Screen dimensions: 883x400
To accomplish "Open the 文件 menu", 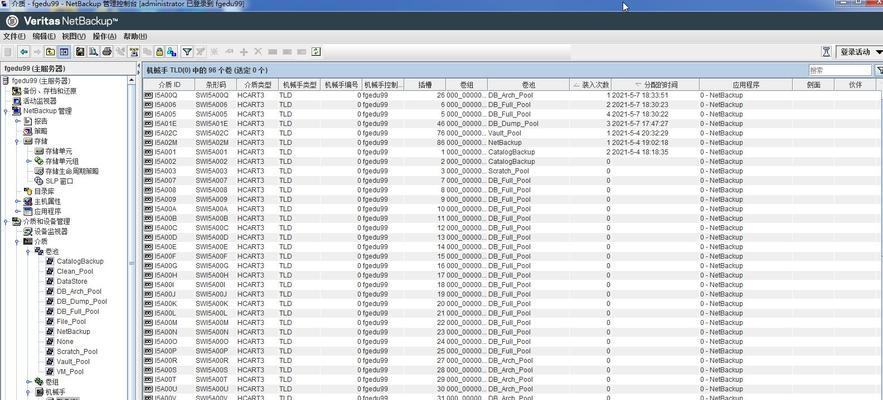I will tap(14, 36).
